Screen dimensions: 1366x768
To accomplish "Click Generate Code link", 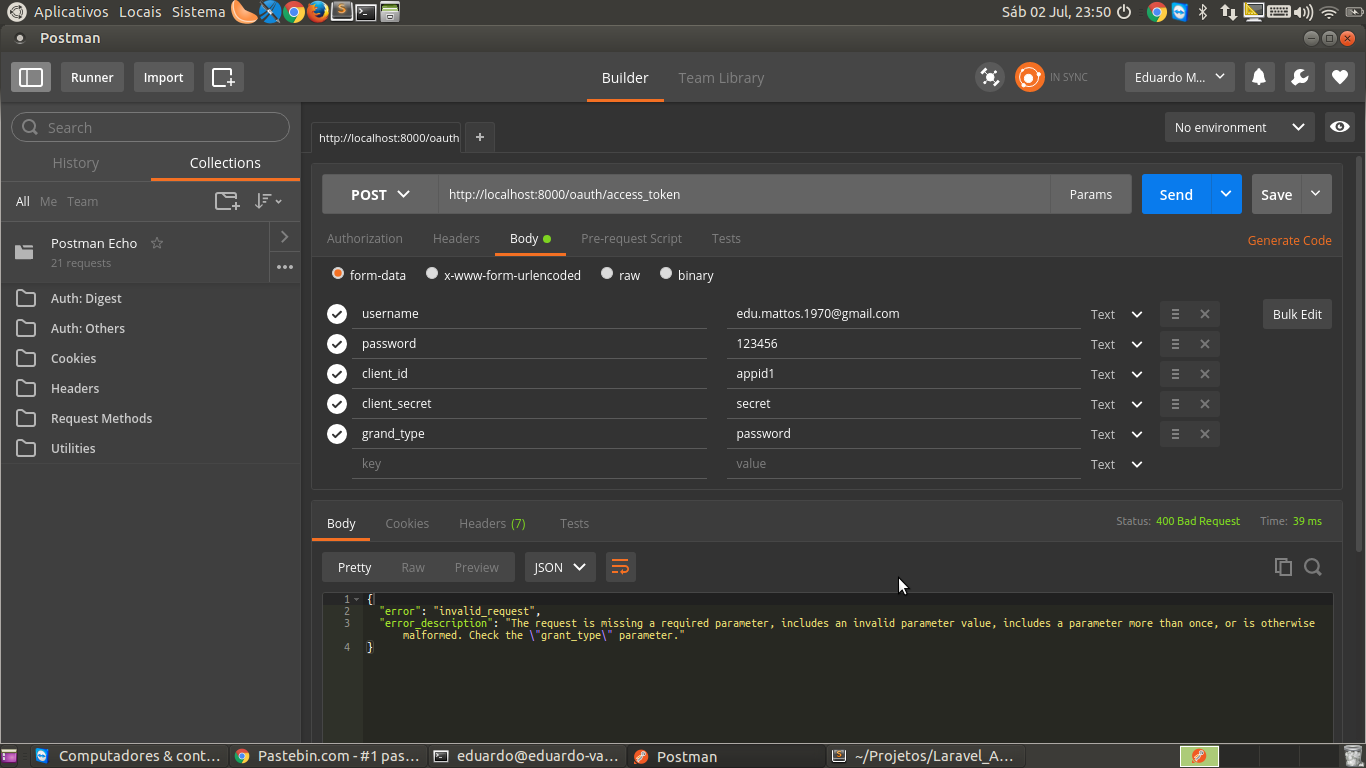I will (x=1289, y=240).
